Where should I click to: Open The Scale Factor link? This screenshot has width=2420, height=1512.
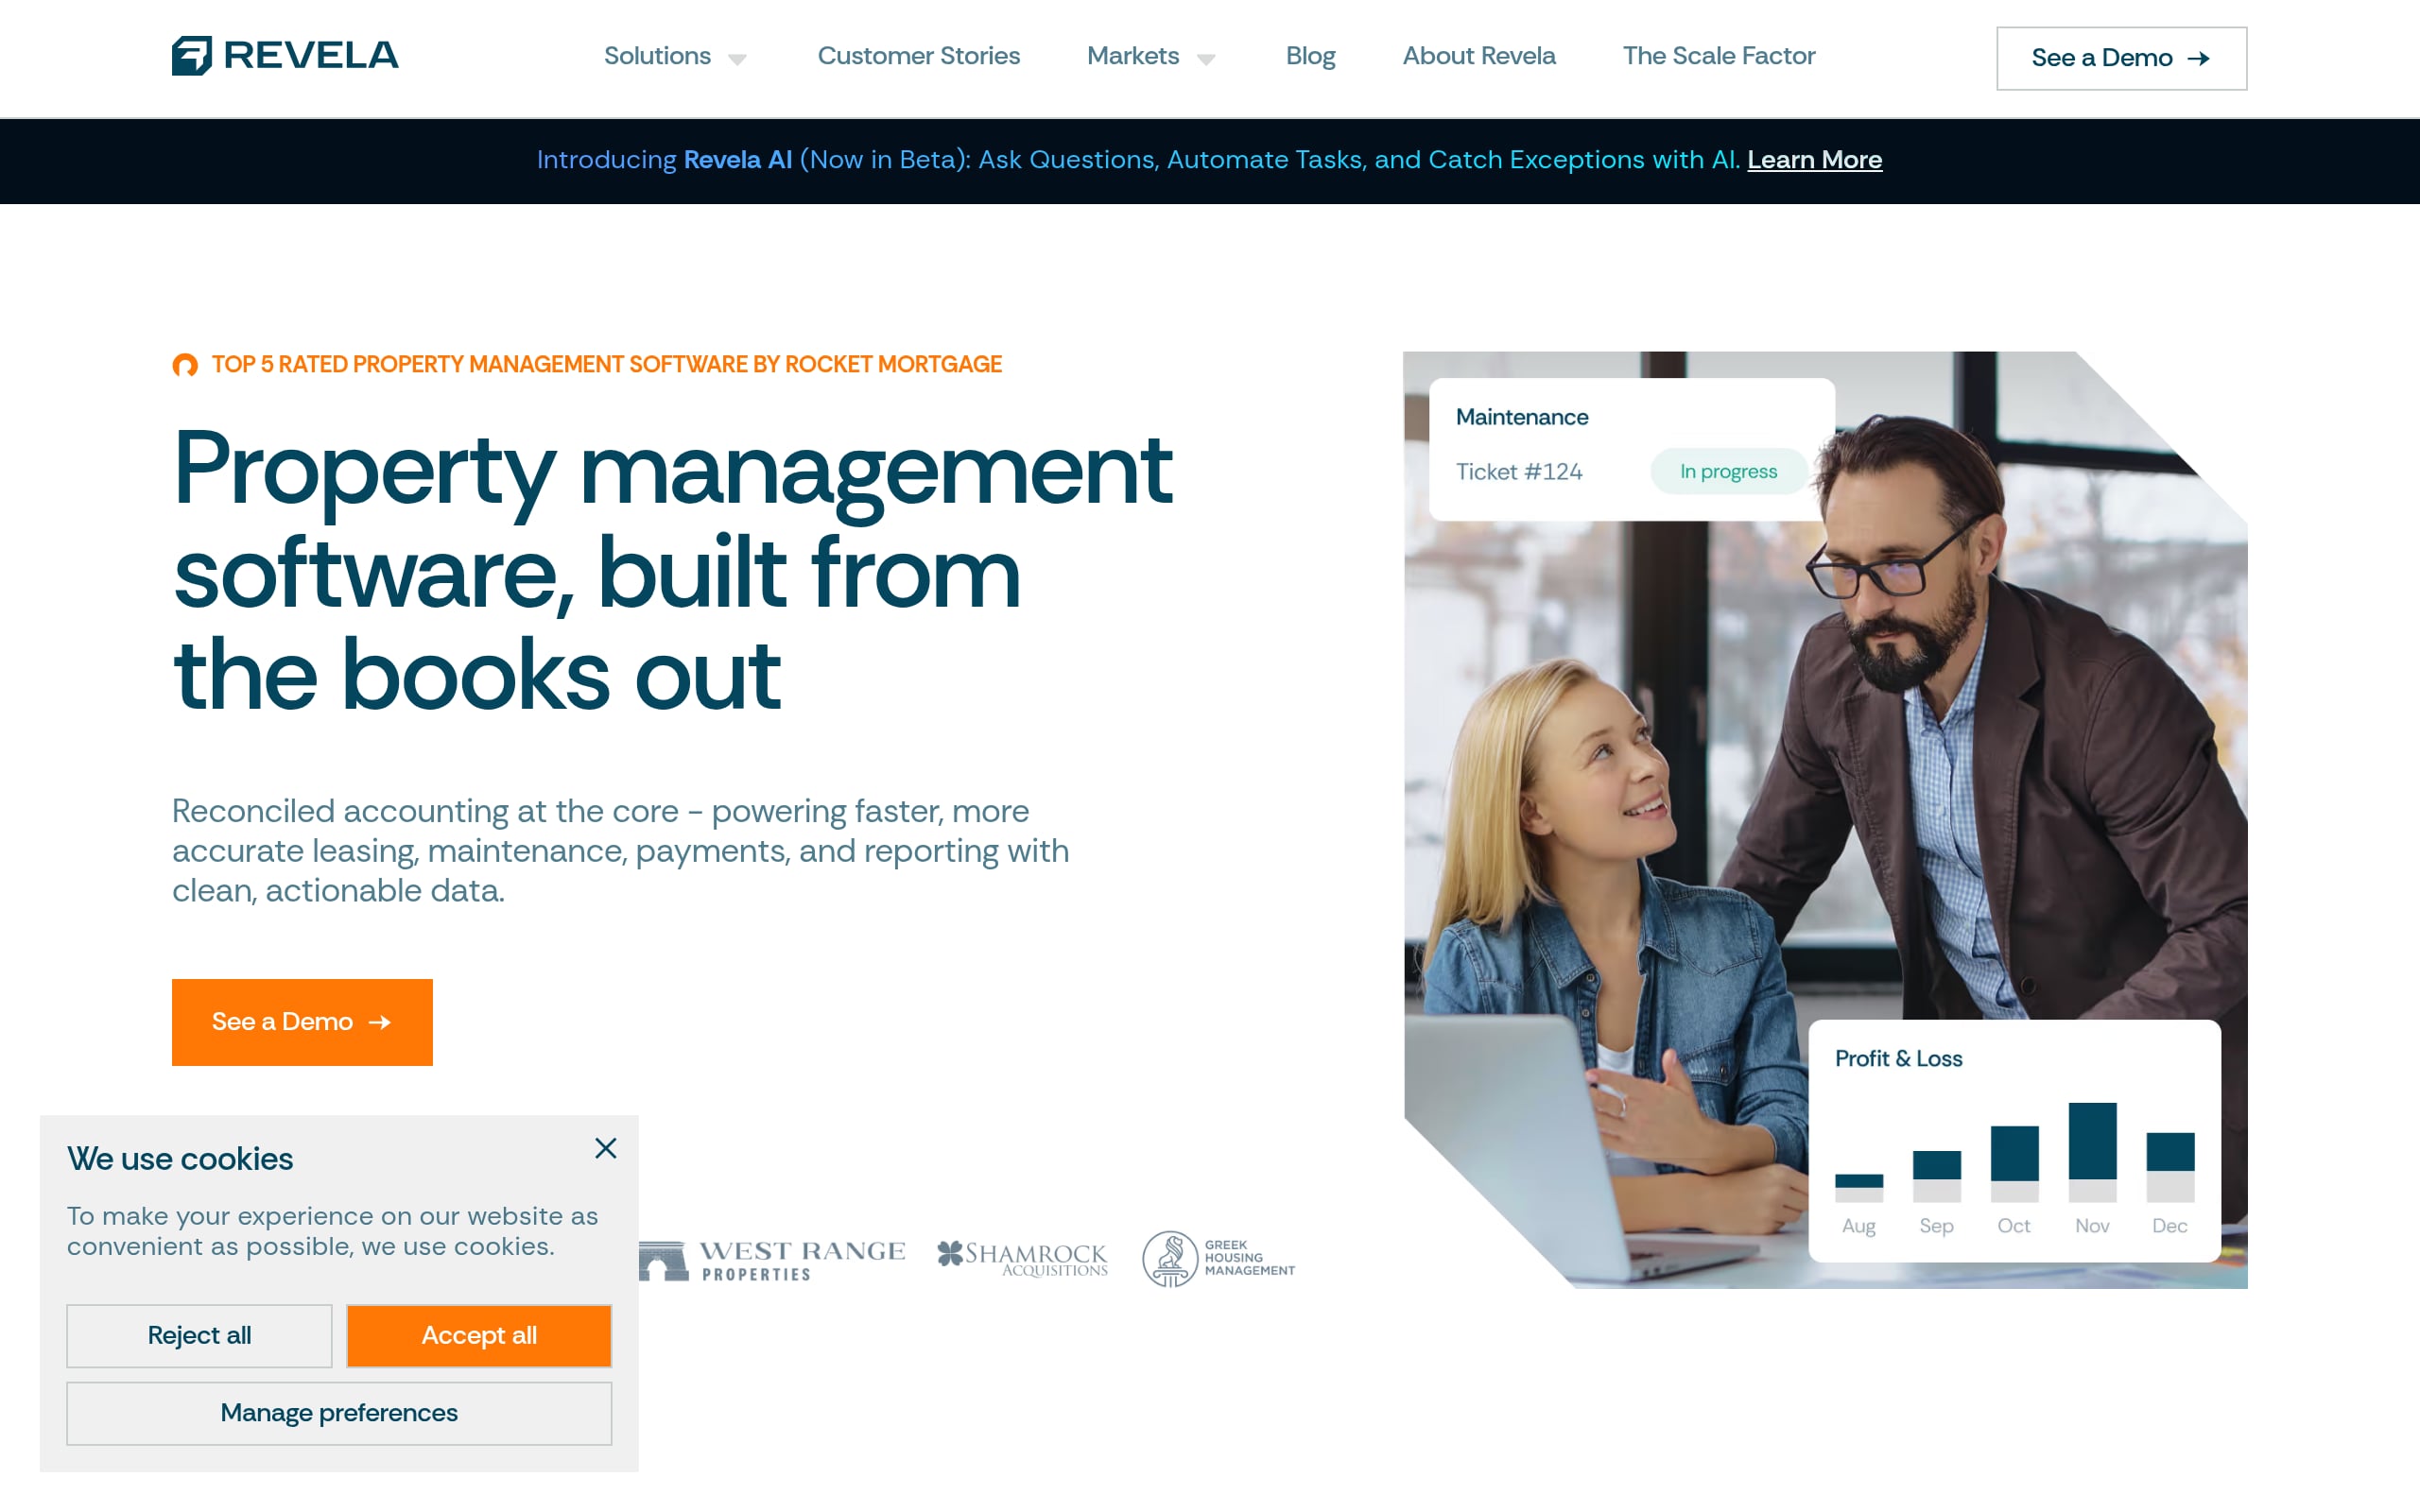(1718, 56)
